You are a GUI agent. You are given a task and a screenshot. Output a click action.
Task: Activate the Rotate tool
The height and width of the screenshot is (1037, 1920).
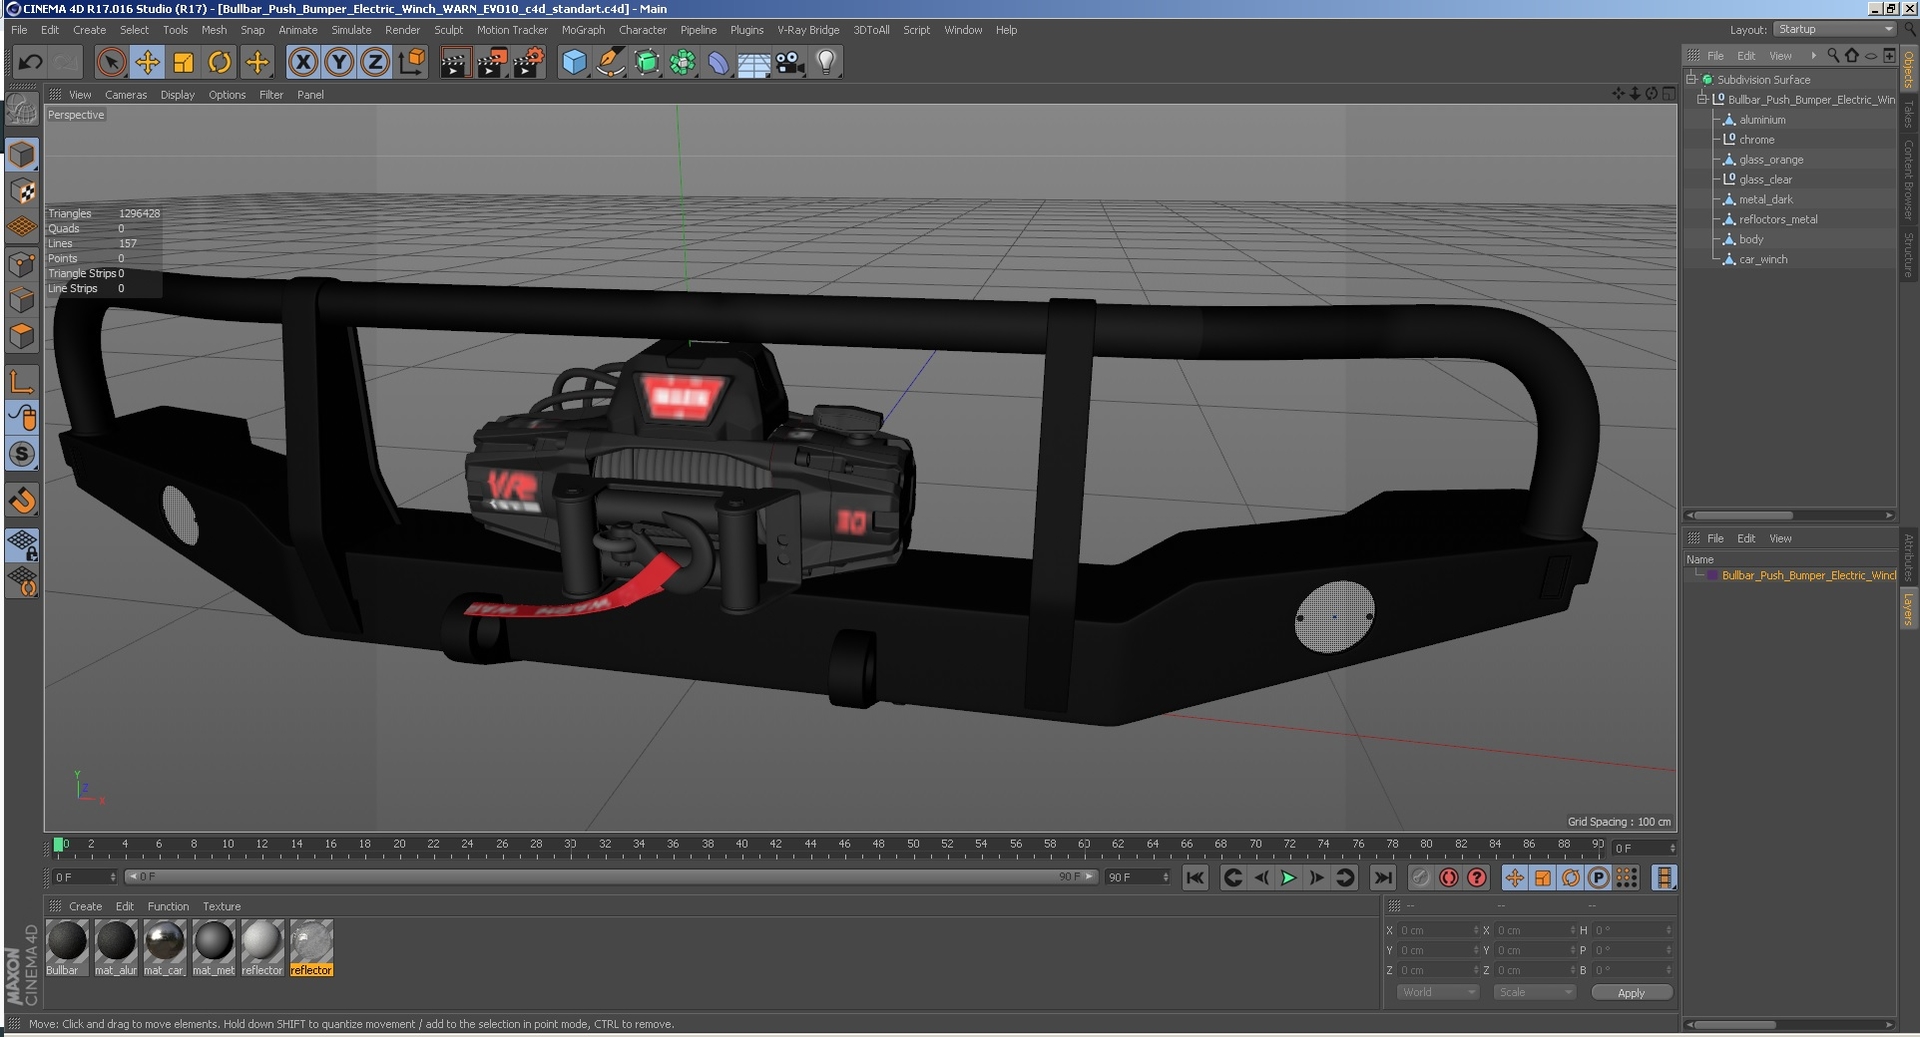(219, 62)
